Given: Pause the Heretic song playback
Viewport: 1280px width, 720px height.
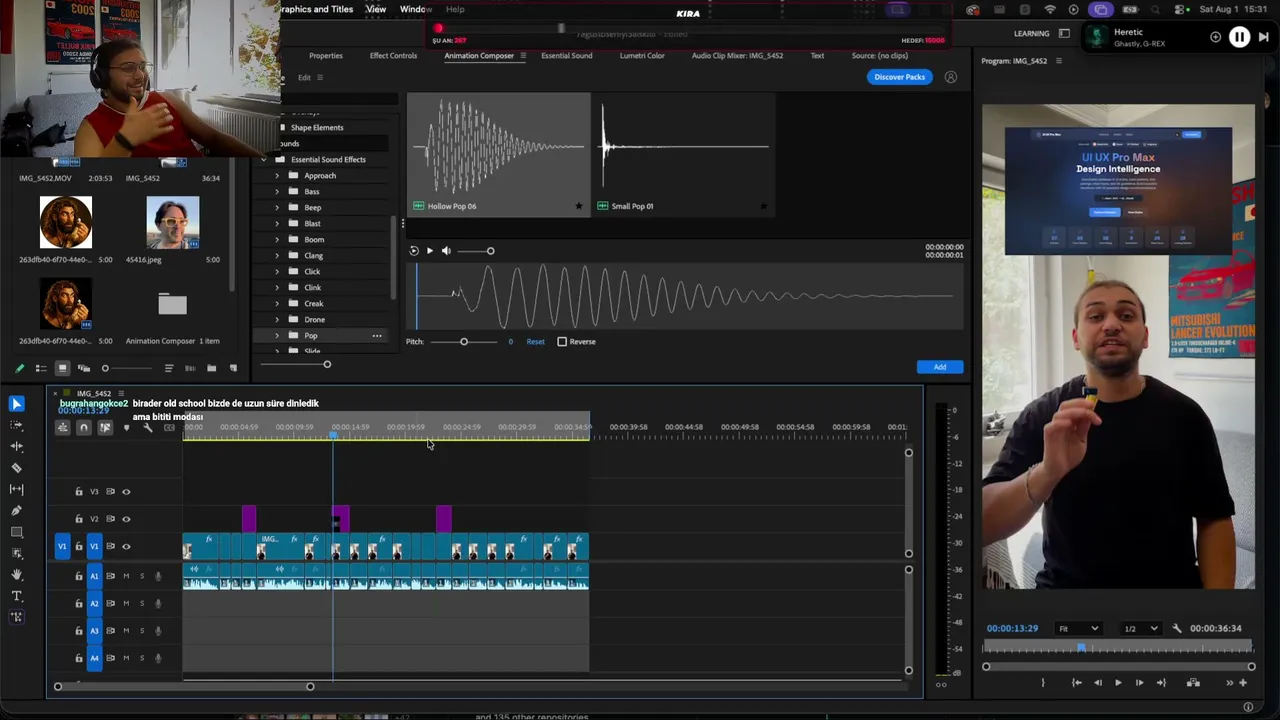Looking at the screenshot, I should (x=1239, y=37).
